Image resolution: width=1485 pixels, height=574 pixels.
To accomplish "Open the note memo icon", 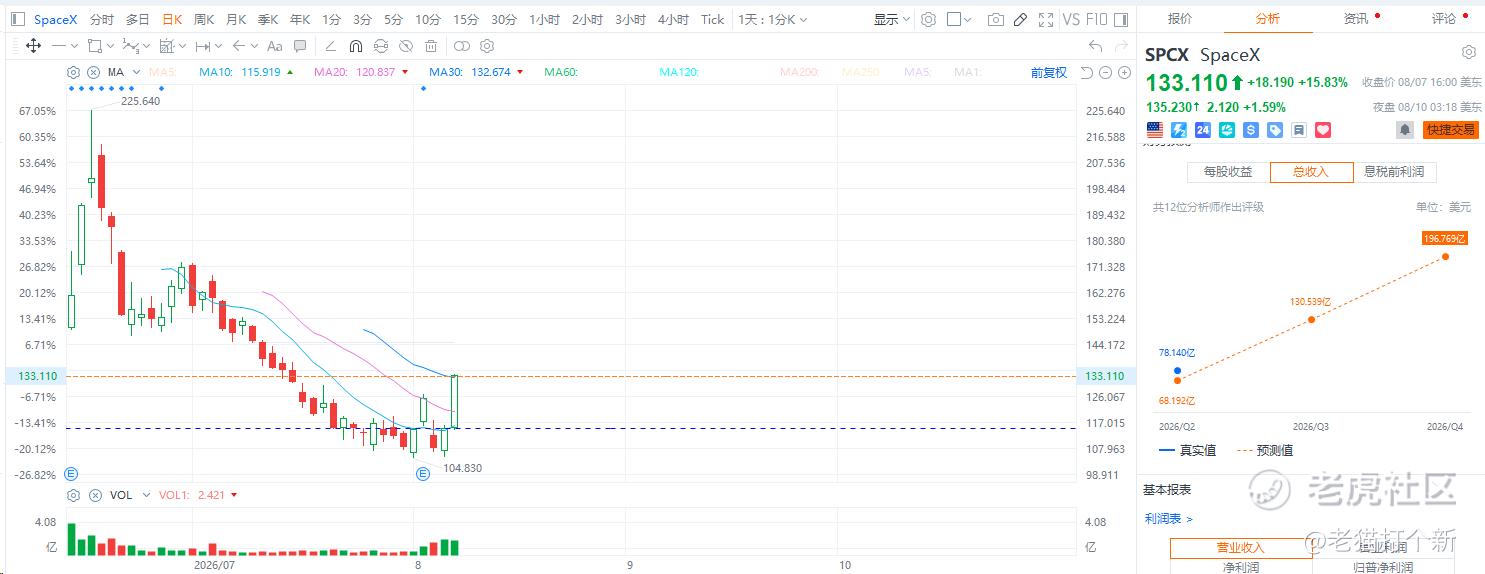I will [1298, 130].
